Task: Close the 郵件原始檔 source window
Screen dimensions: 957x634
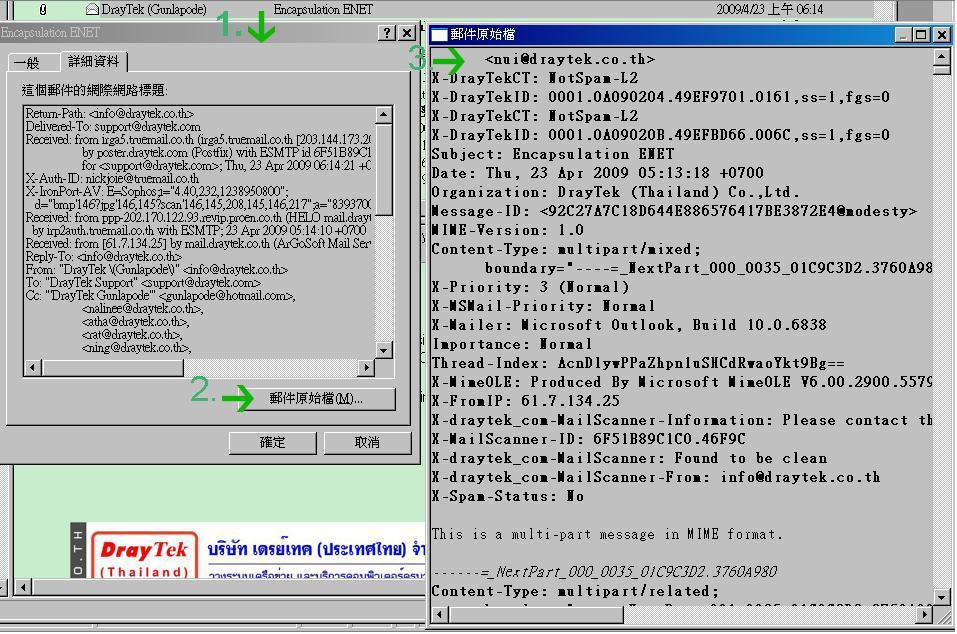Action: pyautogui.click(x=942, y=35)
